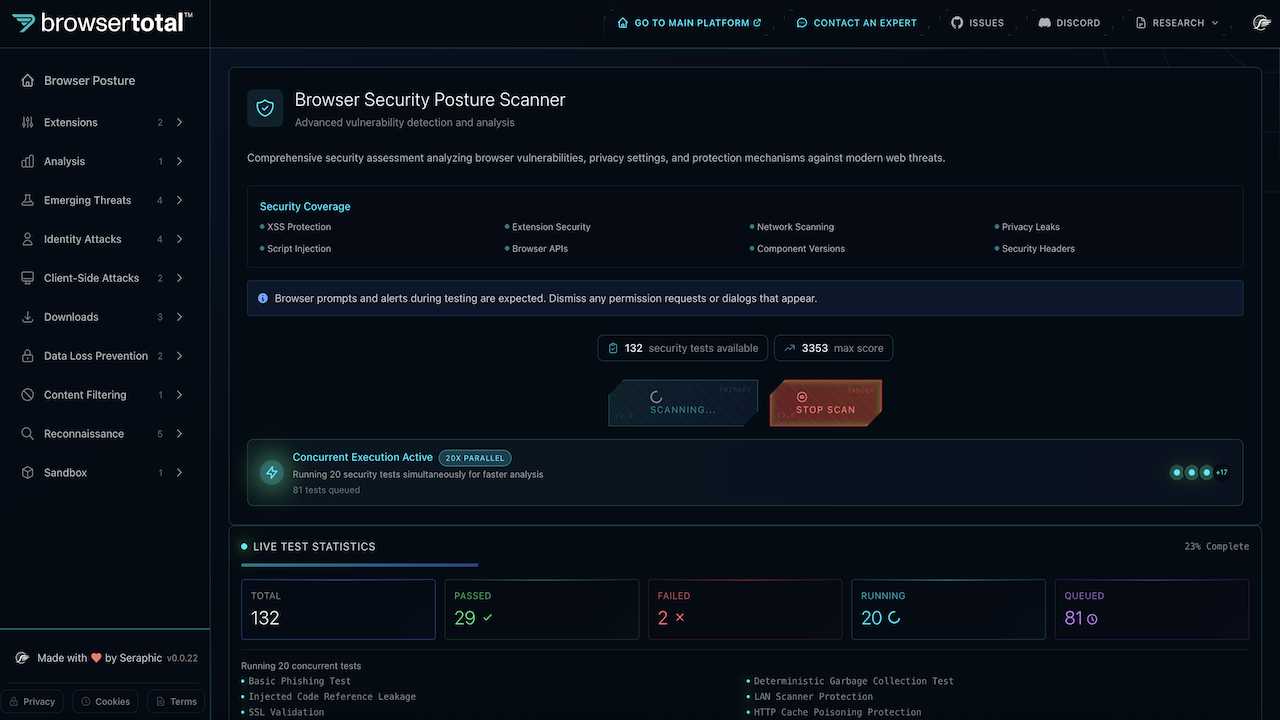Open the Browser Posture home icon
The height and width of the screenshot is (720, 1280).
[28, 80]
